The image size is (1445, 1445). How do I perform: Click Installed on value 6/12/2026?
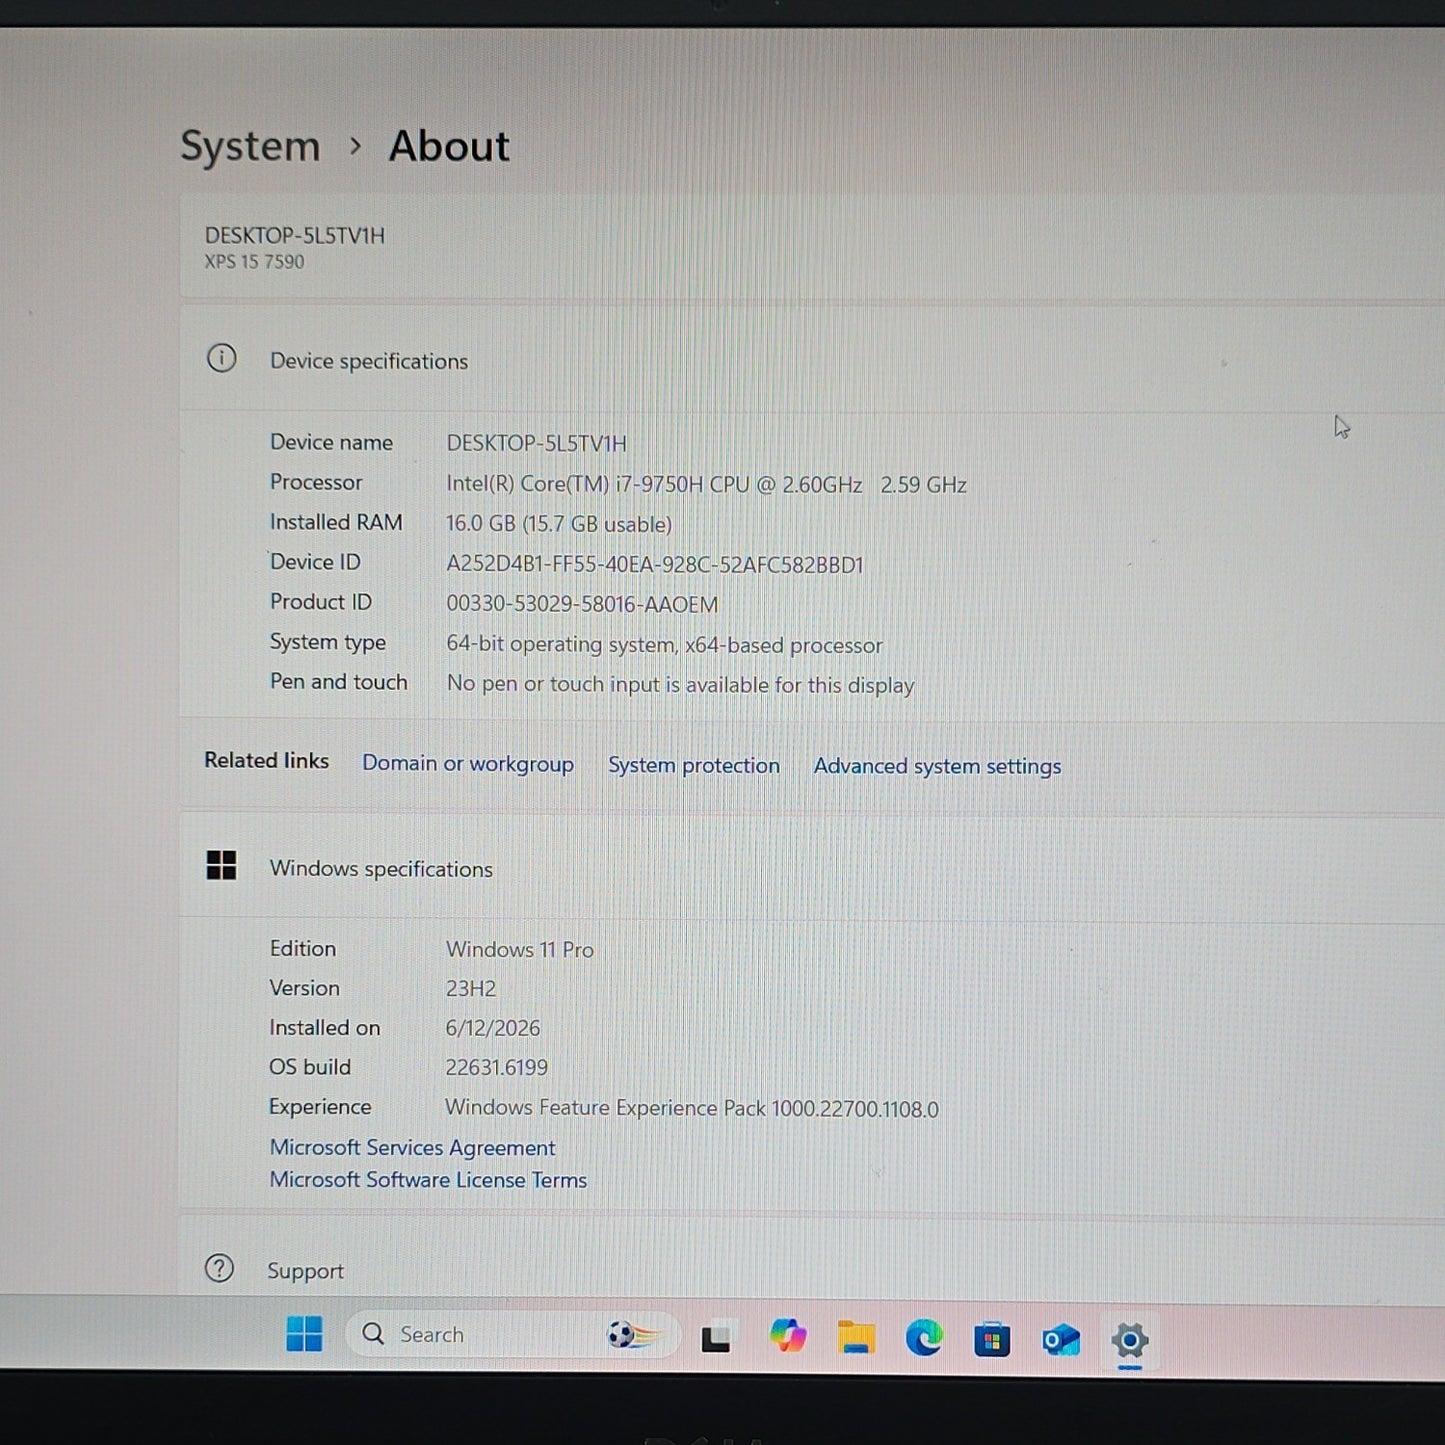(x=493, y=1028)
